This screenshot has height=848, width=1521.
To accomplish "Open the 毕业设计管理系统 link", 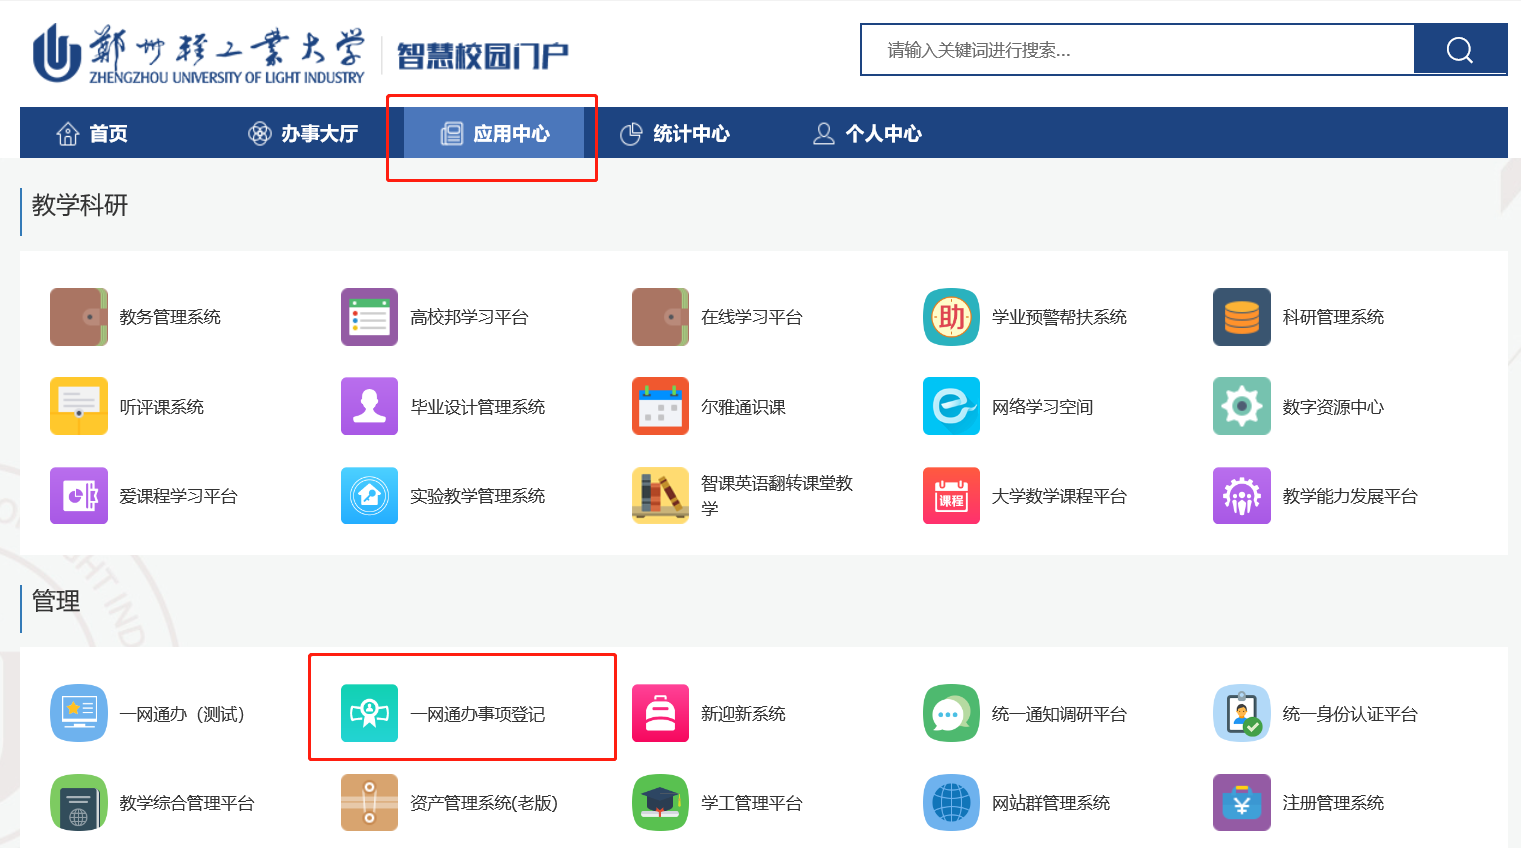I will click(x=477, y=407).
